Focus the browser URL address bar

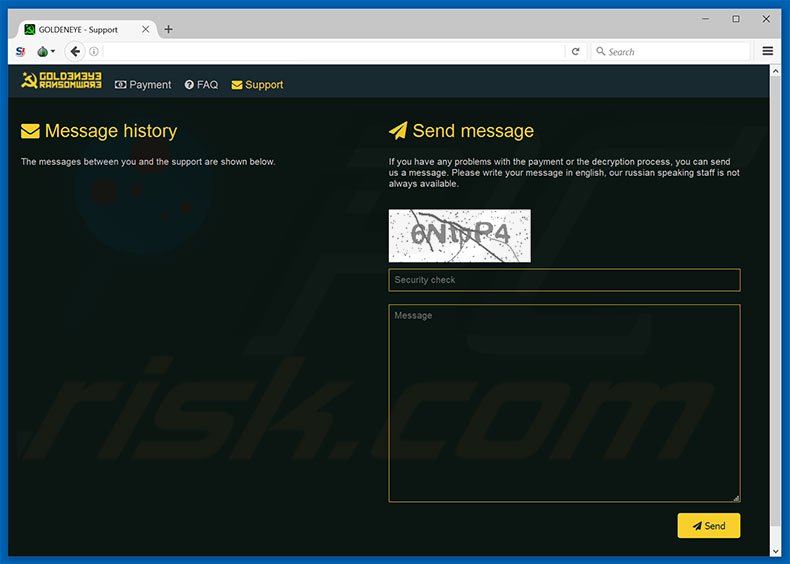point(333,51)
